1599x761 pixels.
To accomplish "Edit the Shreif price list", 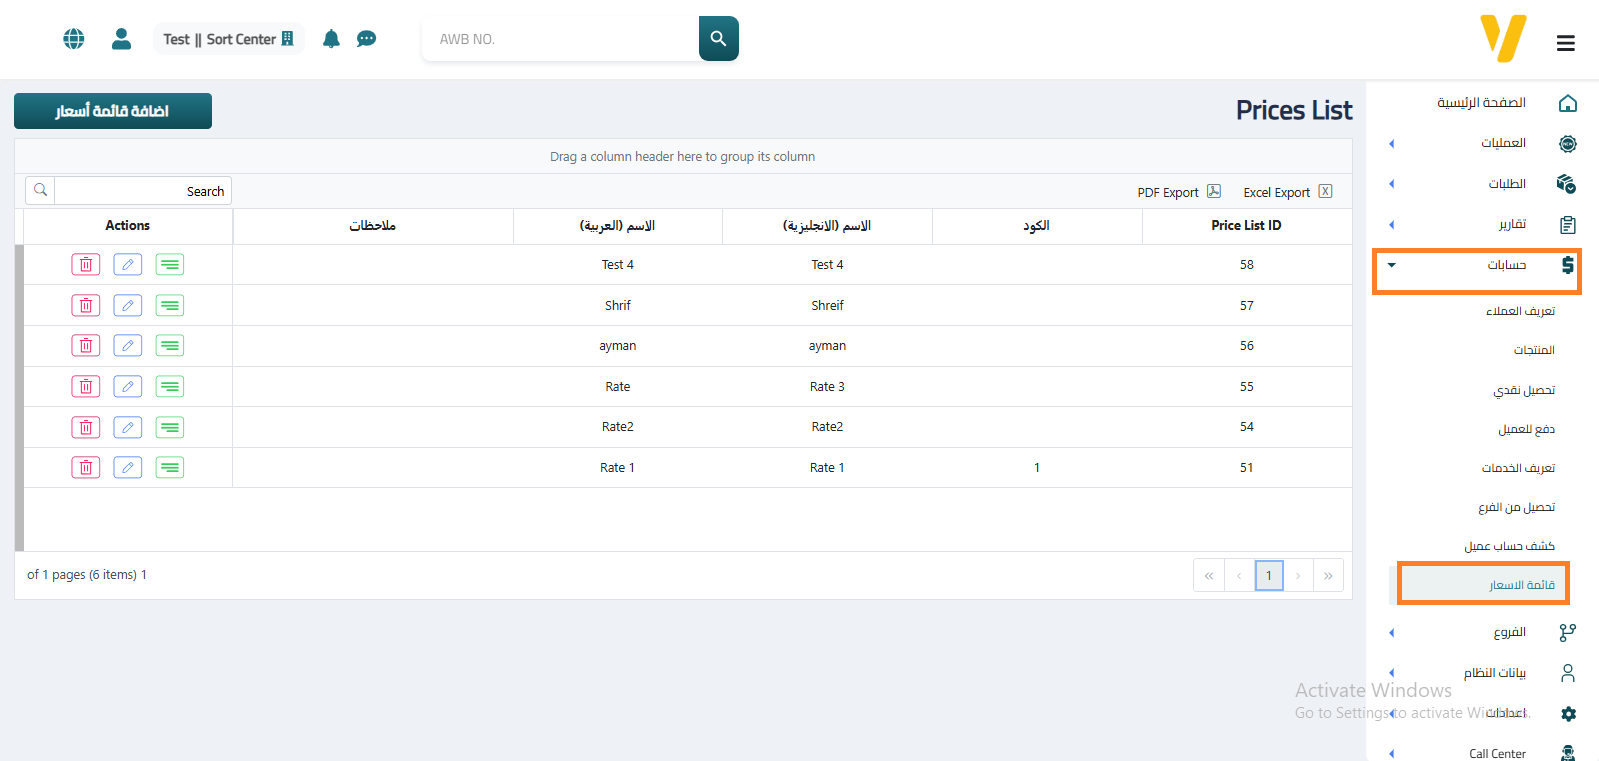I will 128,306.
